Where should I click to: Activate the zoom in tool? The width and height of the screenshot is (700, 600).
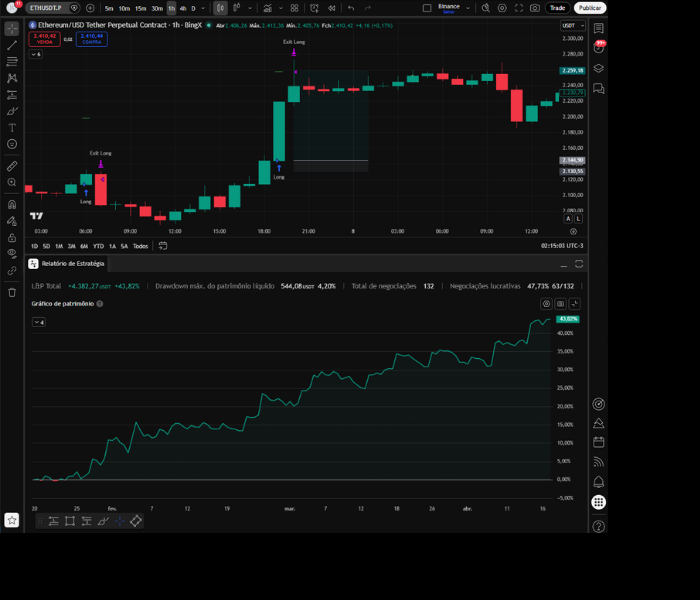coord(12,182)
